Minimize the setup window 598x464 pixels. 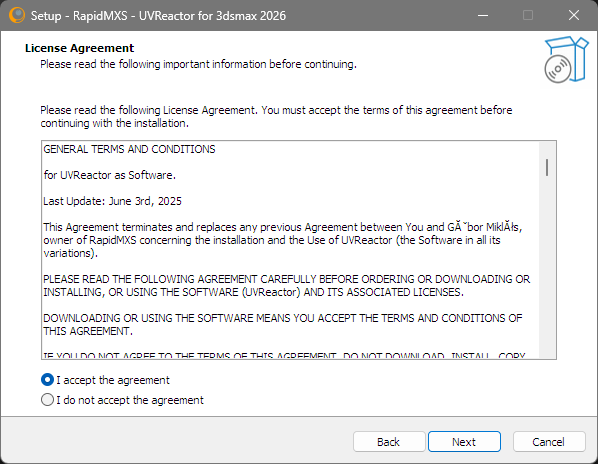click(483, 15)
